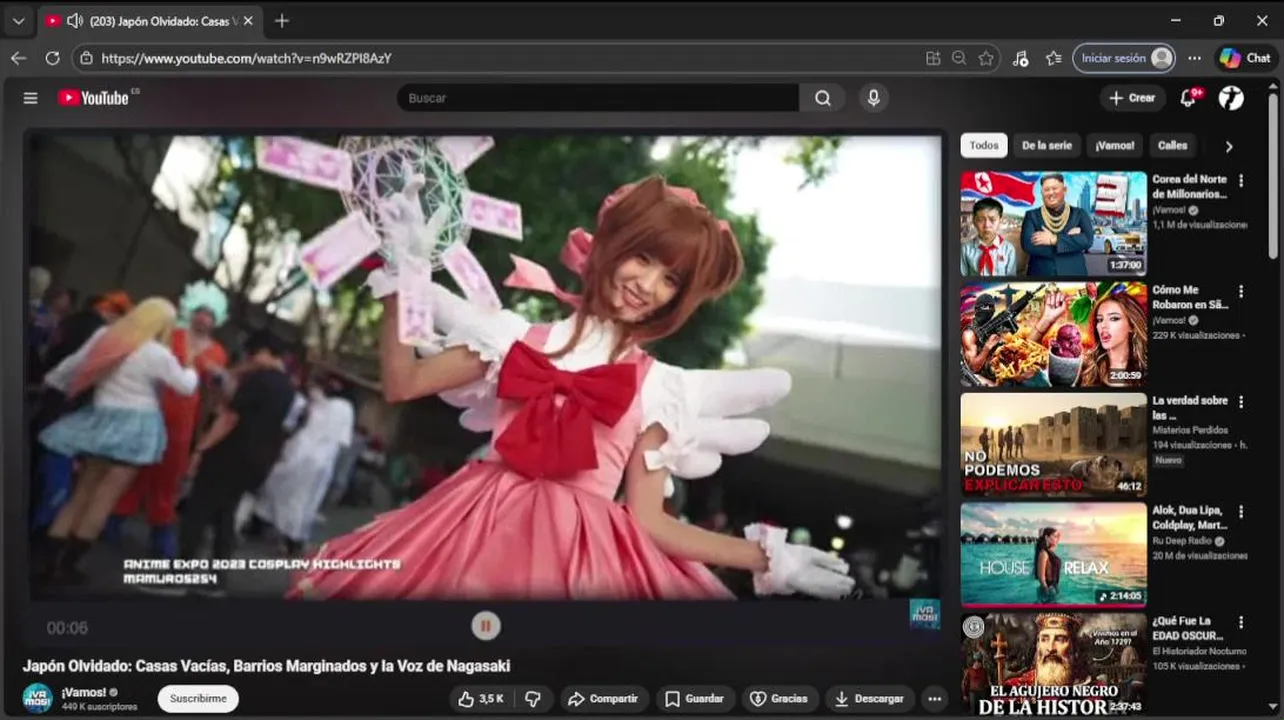Viewport: 1284px width, 720px height.
Task: Start voice search with the microphone
Action: (x=873, y=98)
